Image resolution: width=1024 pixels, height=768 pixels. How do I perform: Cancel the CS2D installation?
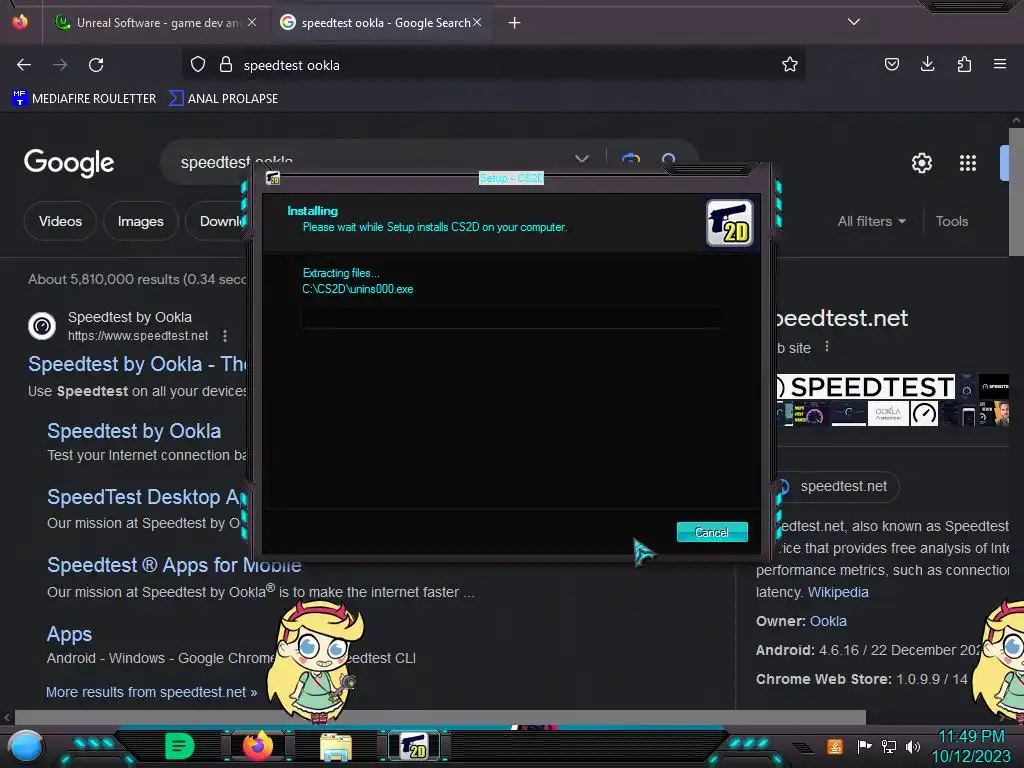point(712,532)
